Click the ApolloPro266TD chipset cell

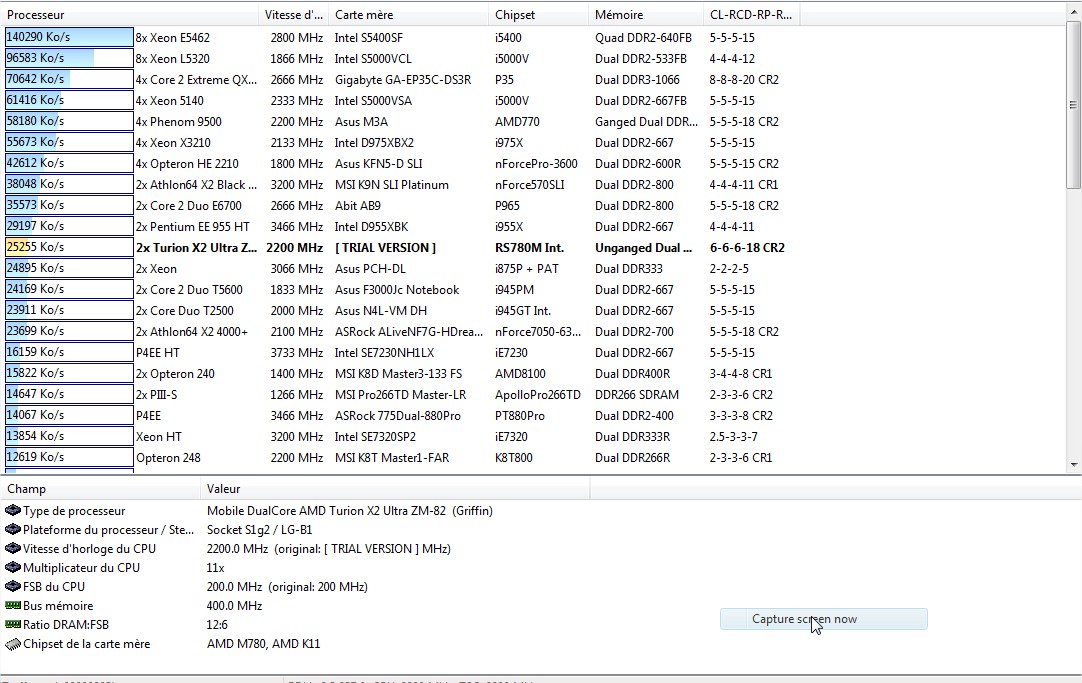pyautogui.click(x=538, y=395)
